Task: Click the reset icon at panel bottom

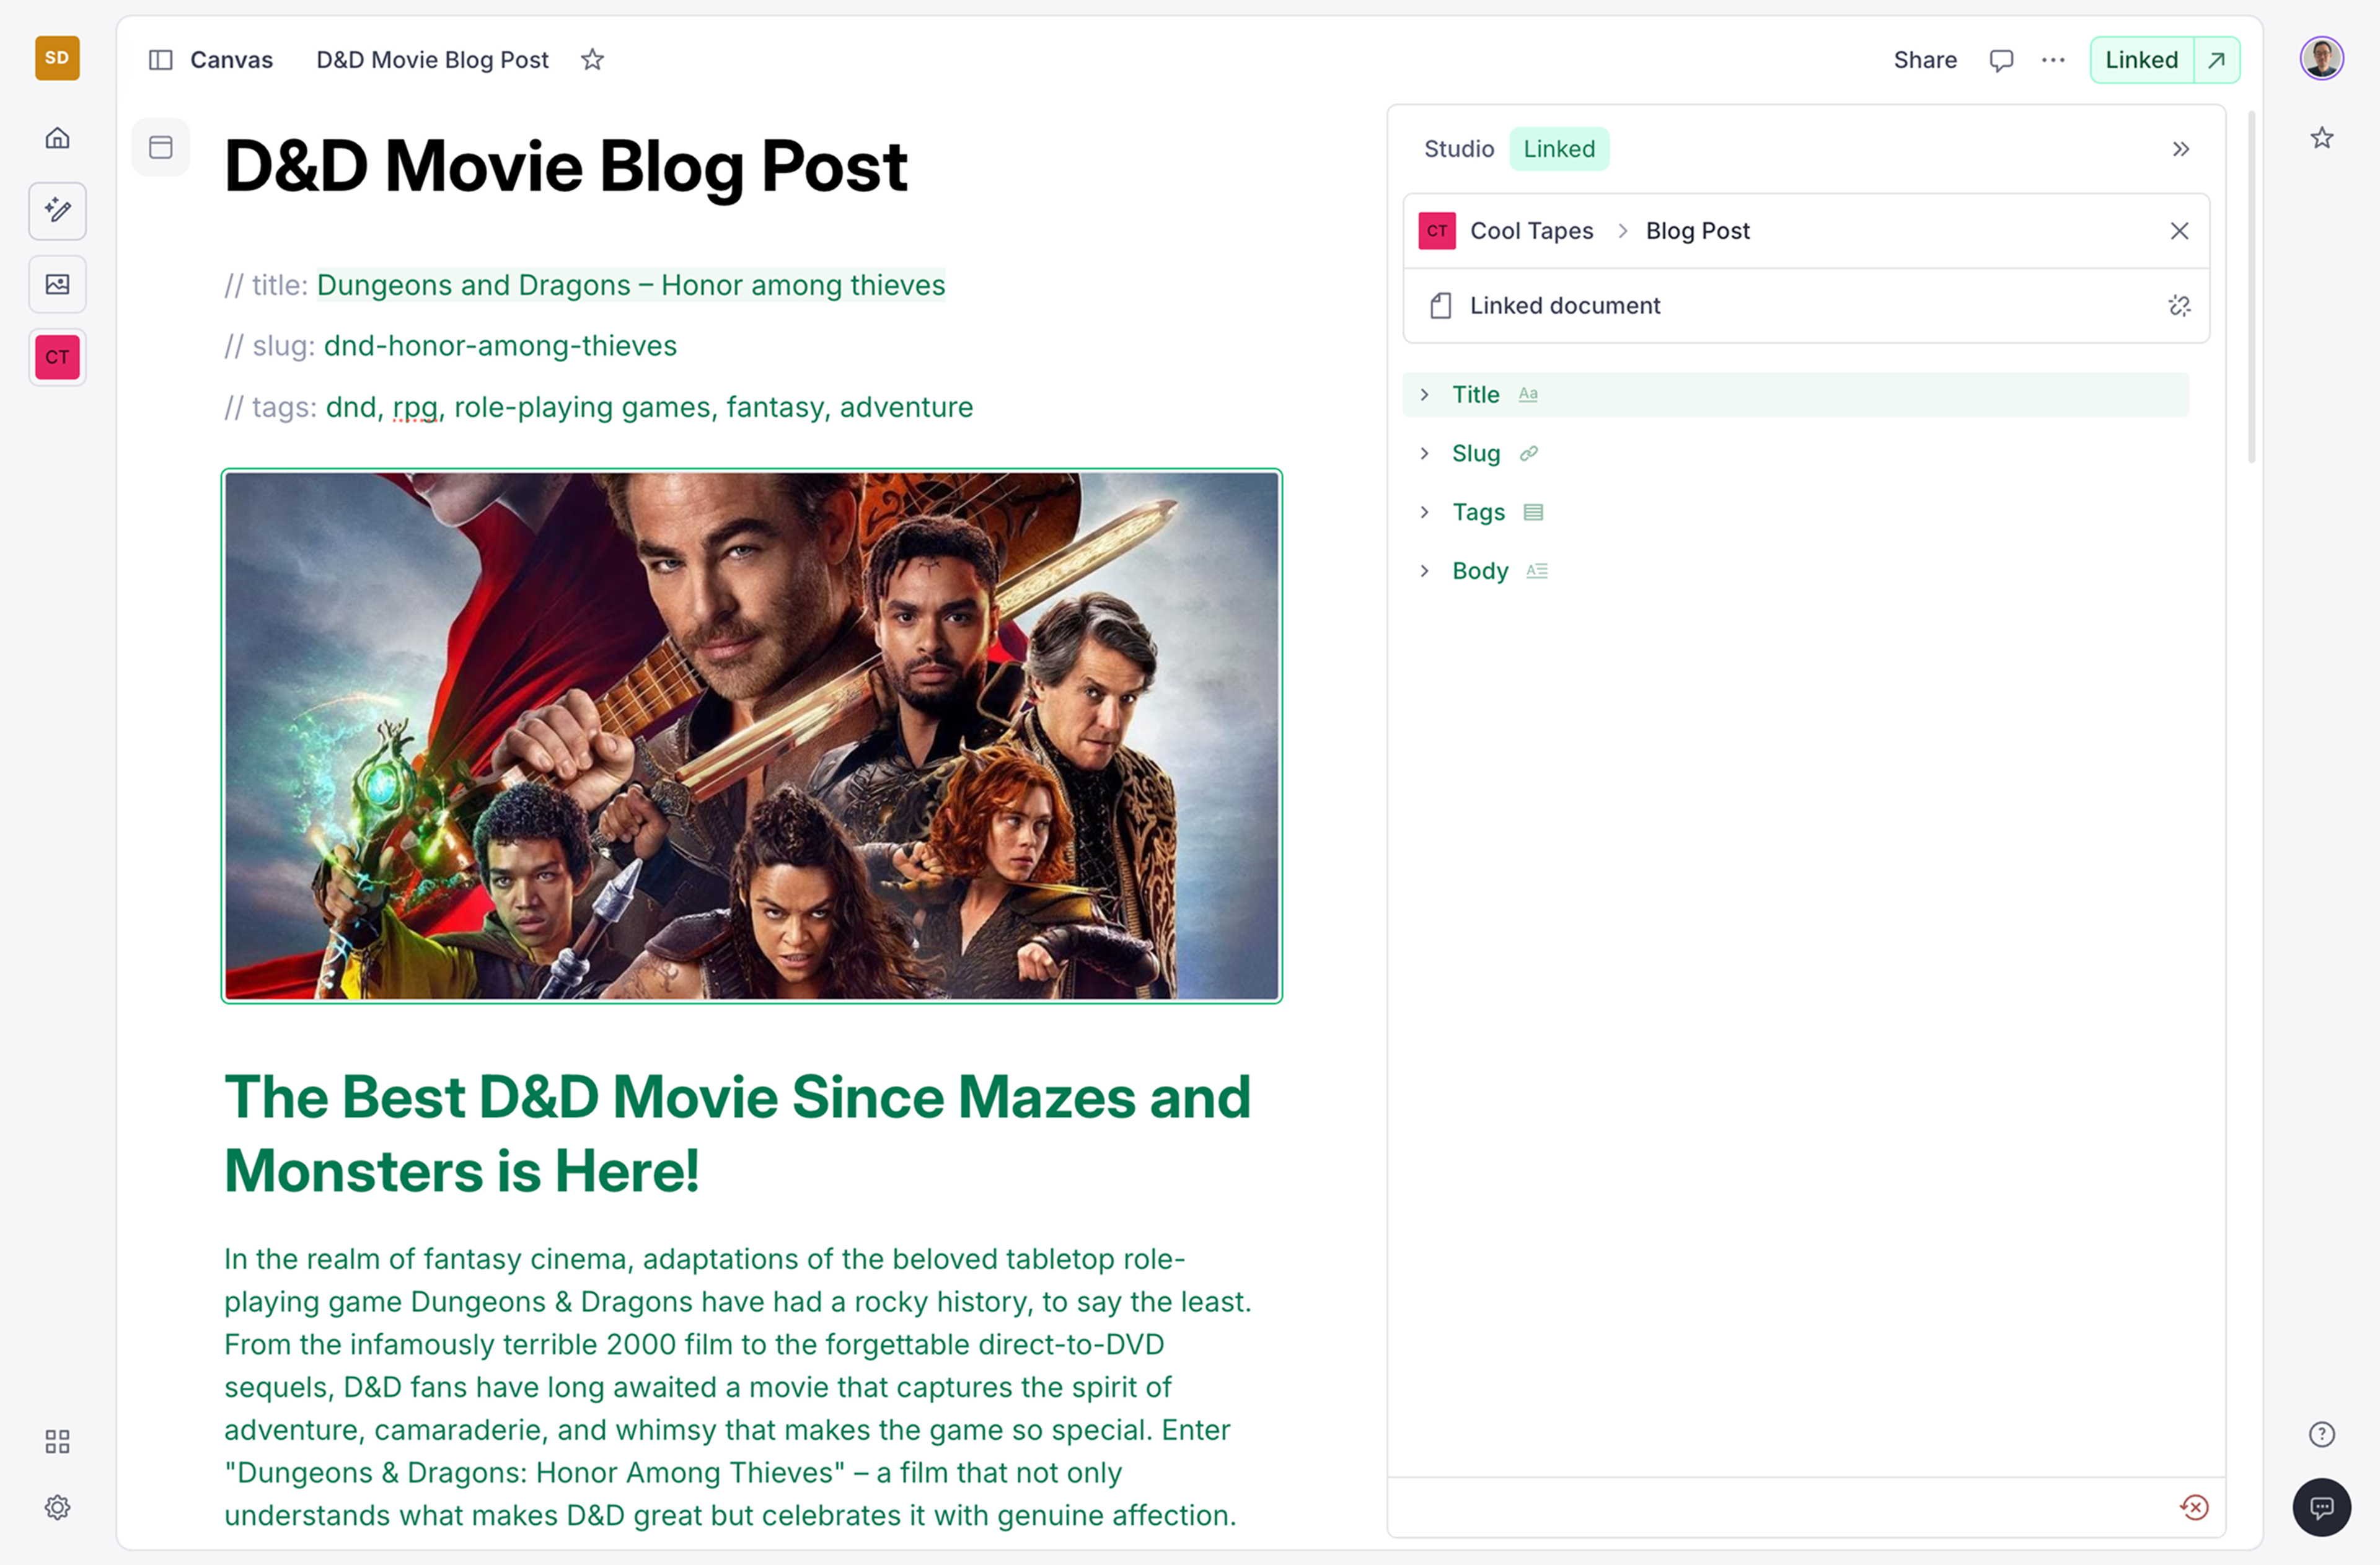Action: [2194, 1507]
